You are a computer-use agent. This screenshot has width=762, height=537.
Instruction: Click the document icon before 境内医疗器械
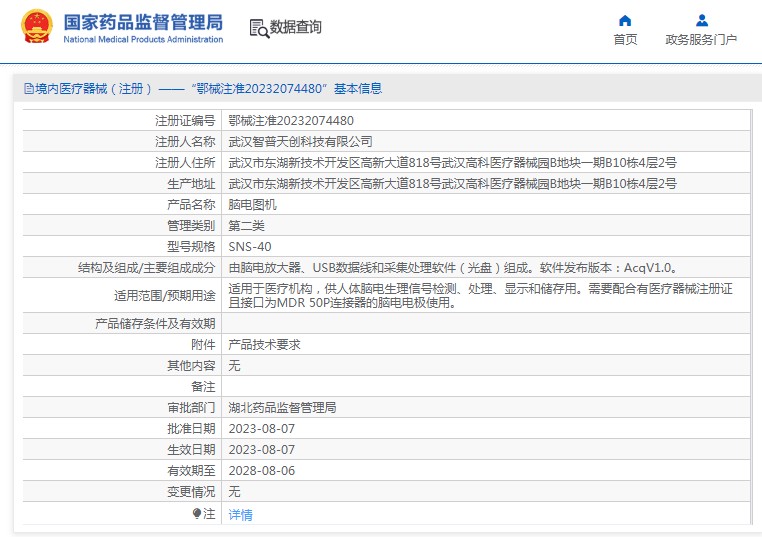[x=29, y=88]
